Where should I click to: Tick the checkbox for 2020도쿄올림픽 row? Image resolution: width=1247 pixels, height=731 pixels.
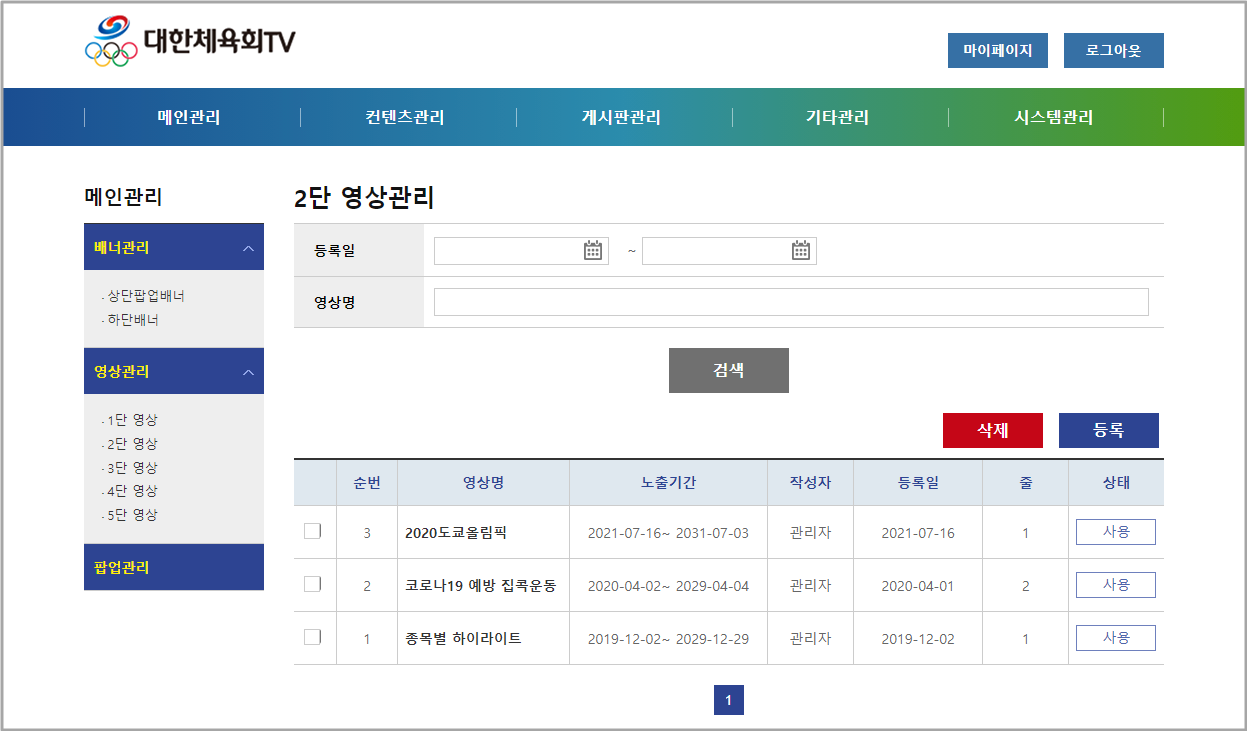(x=313, y=531)
